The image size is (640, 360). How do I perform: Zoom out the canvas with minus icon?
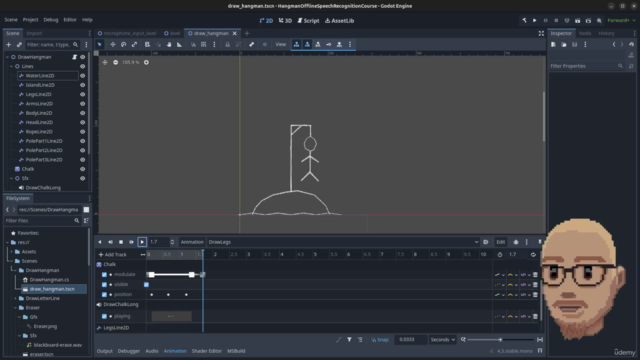point(116,62)
